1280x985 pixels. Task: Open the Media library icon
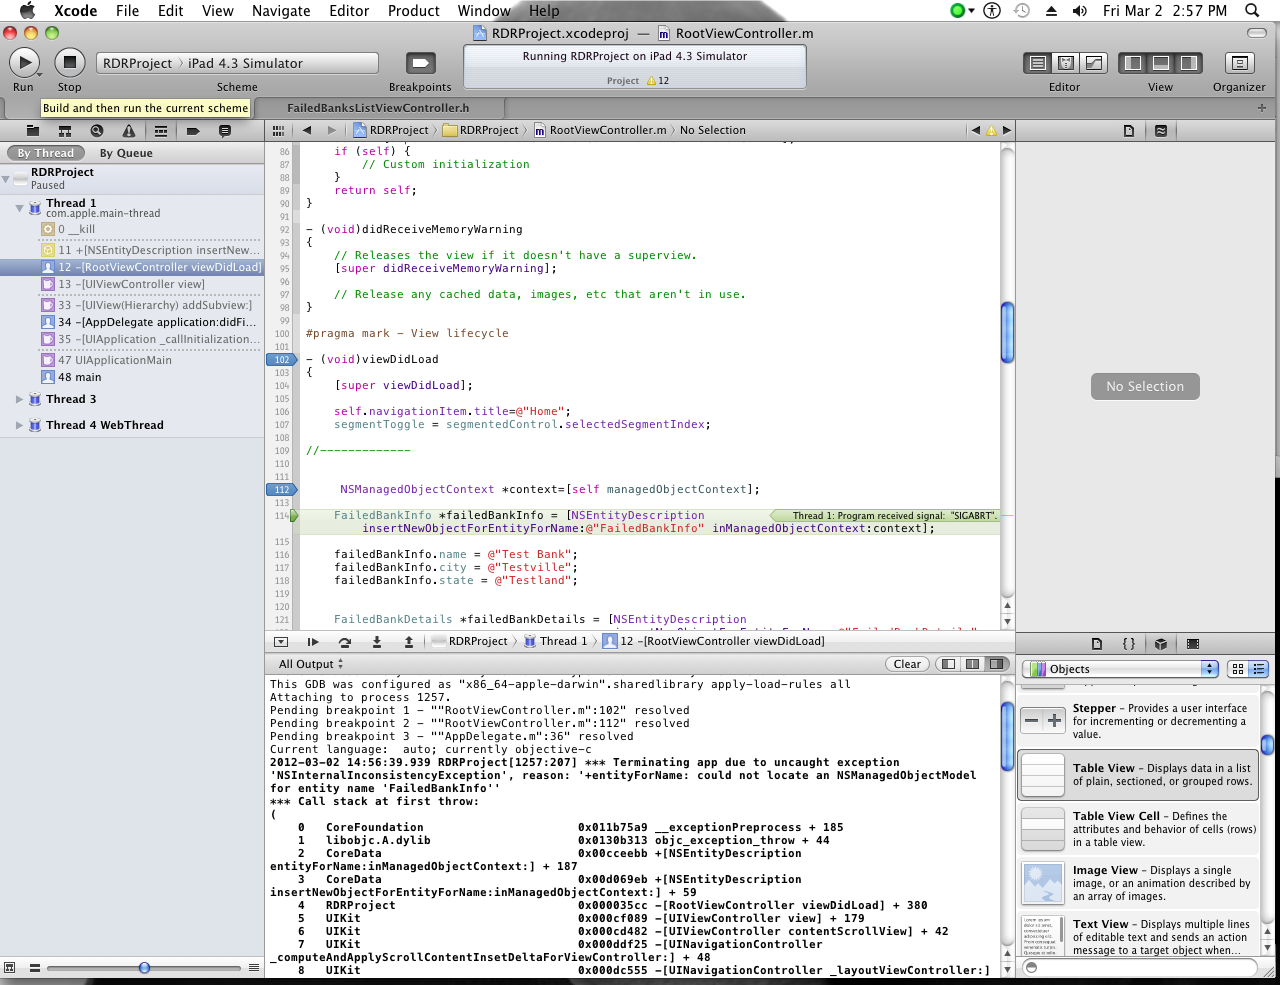click(x=1192, y=644)
